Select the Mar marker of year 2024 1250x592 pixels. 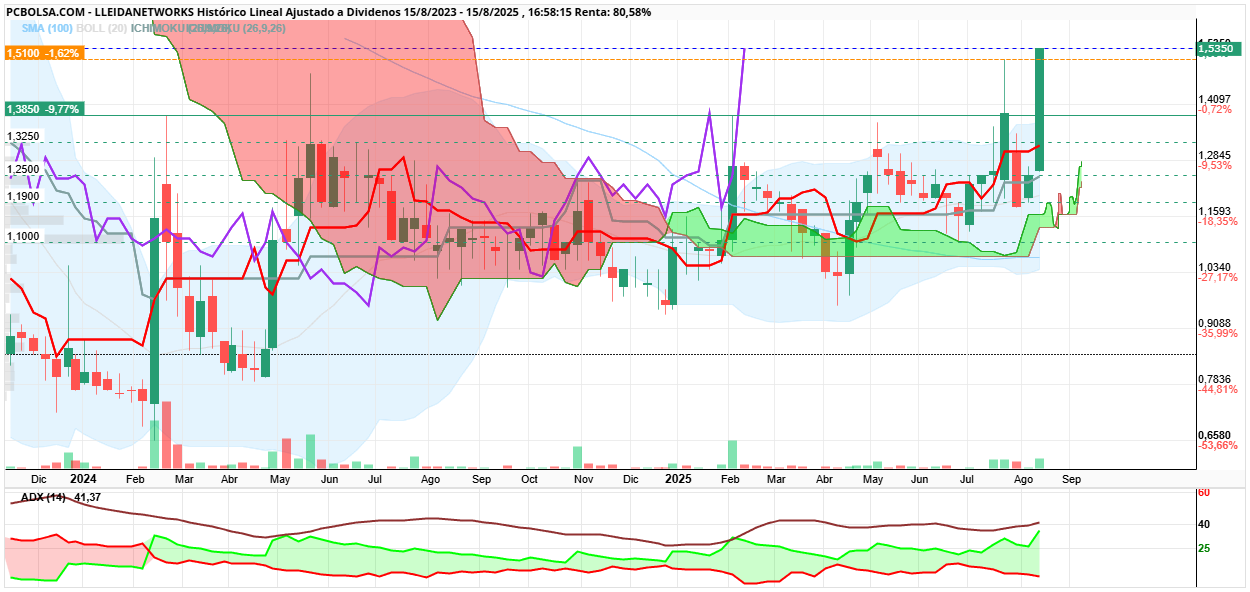pyautogui.click(x=183, y=480)
